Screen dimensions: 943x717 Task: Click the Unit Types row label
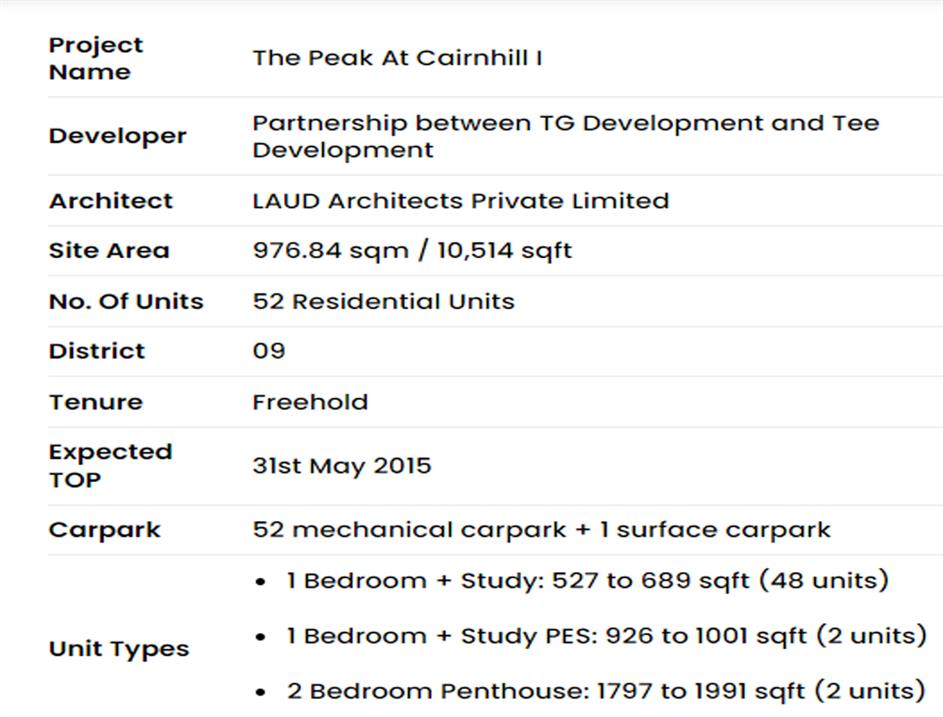[x=119, y=649]
